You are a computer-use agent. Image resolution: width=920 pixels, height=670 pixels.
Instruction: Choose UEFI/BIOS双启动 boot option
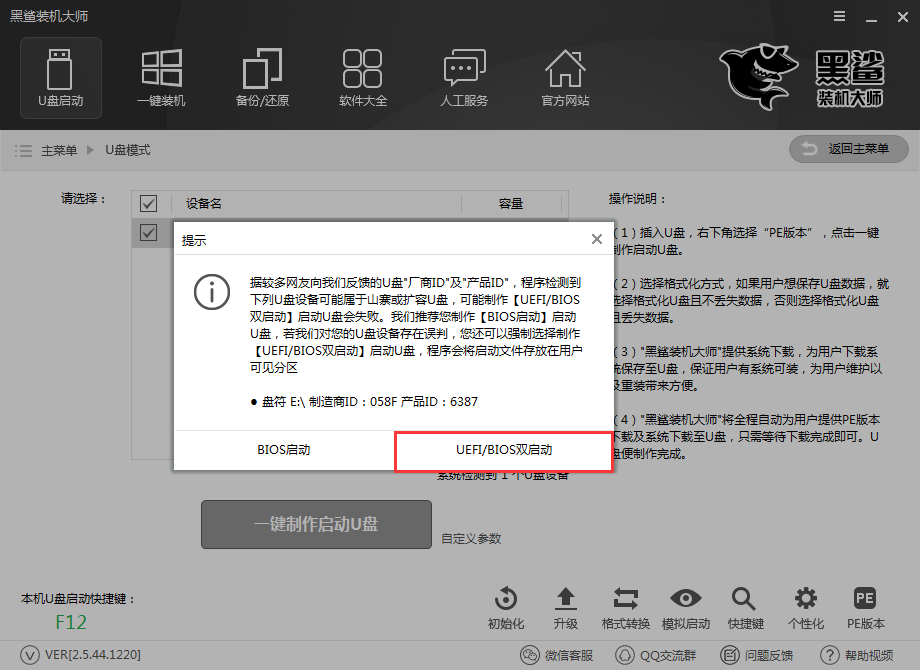point(503,452)
